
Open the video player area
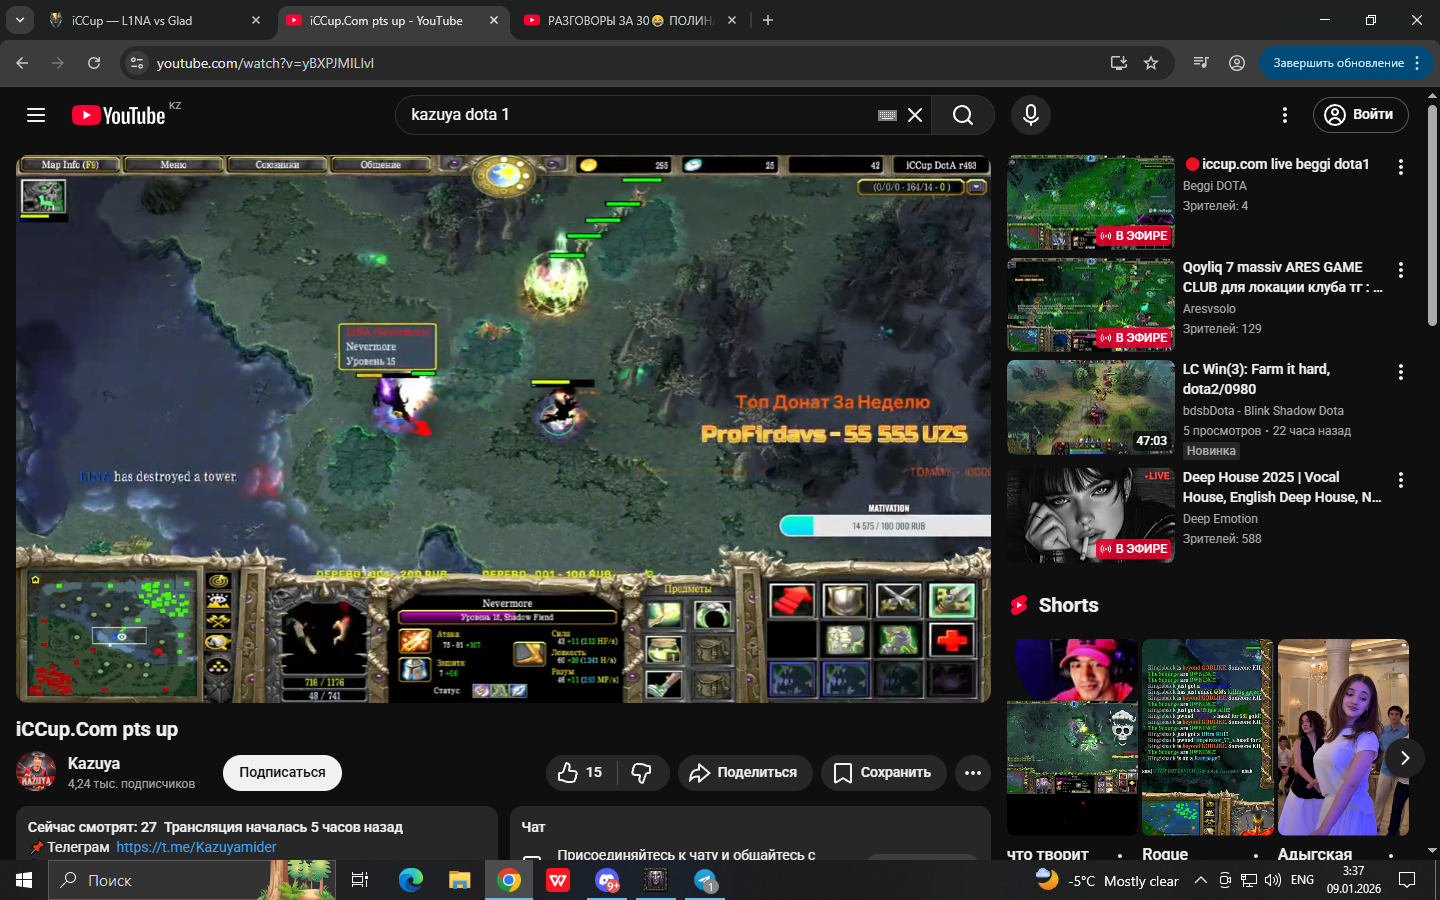pos(503,428)
